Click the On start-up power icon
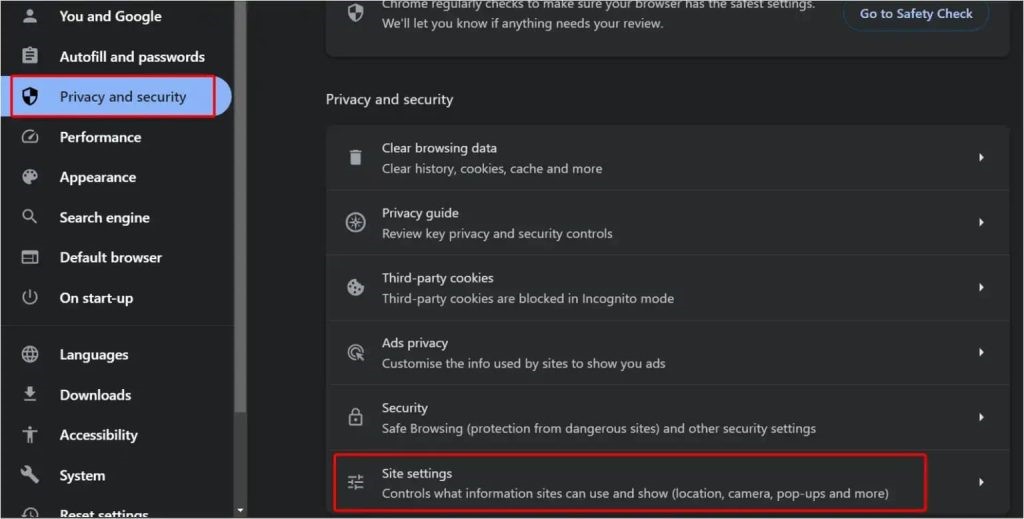The height and width of the screenshot is (519, 1024). 30,297
